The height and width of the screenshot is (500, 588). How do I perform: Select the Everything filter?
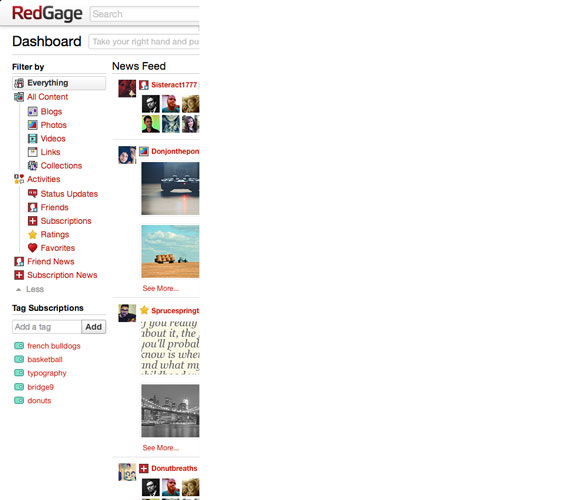[59, 83]
